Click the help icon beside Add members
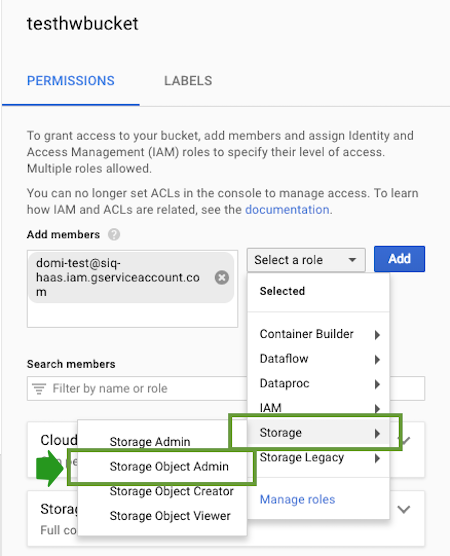Viewport: 450px width, 556px height. click(x=114, y=234)
